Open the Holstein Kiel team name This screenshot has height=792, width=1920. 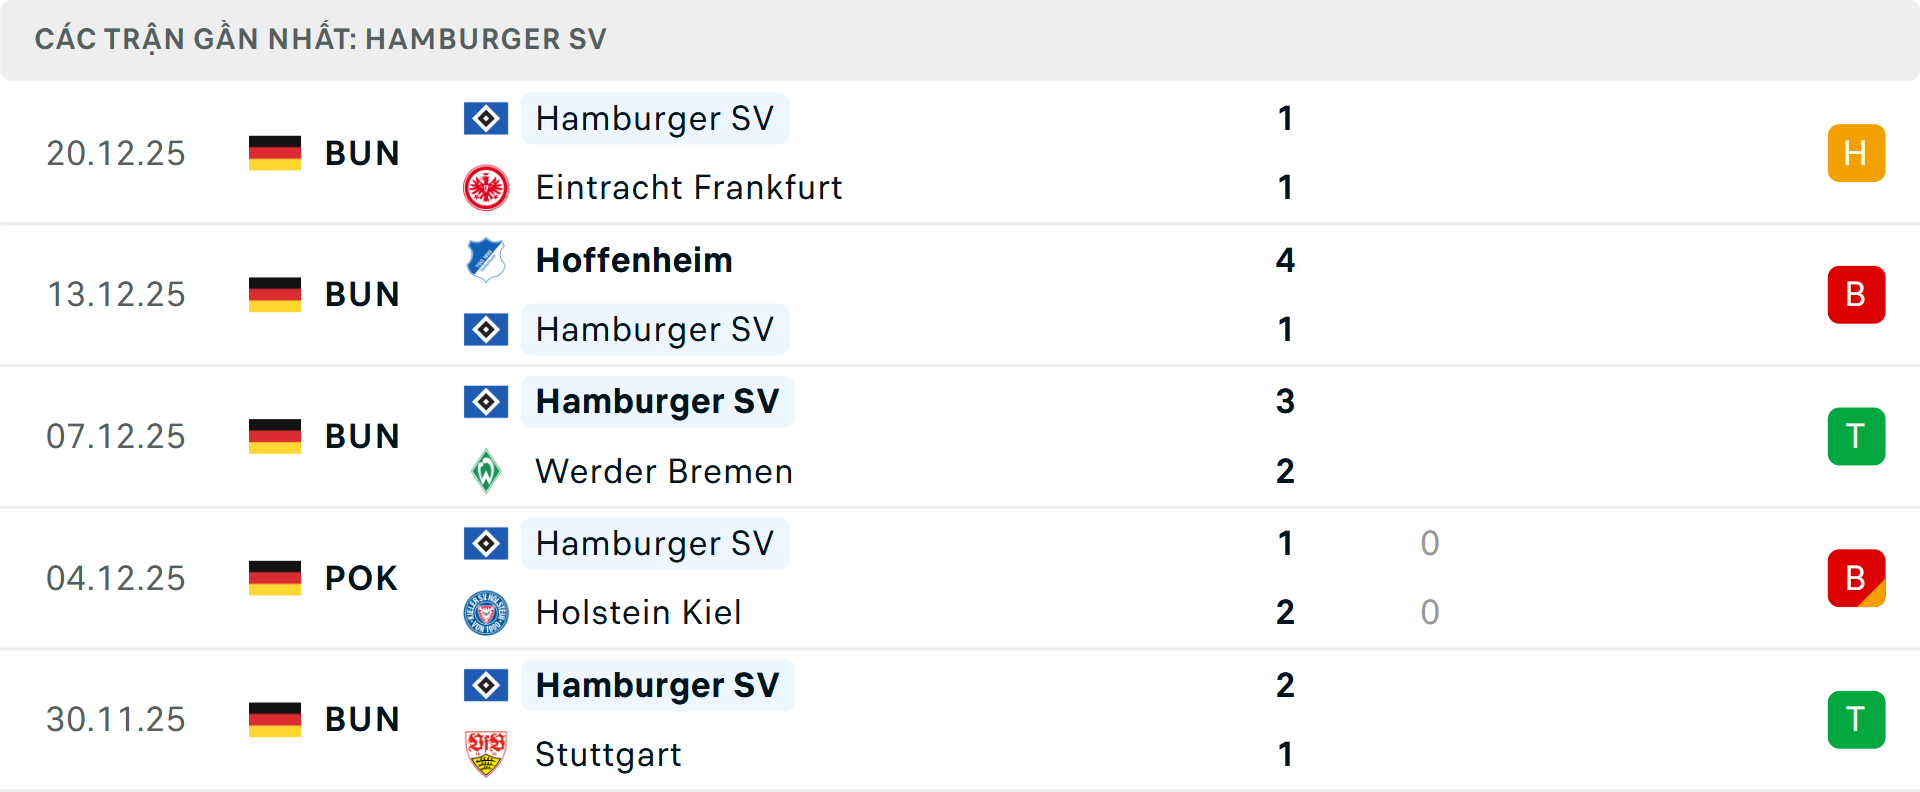(638, 613)
